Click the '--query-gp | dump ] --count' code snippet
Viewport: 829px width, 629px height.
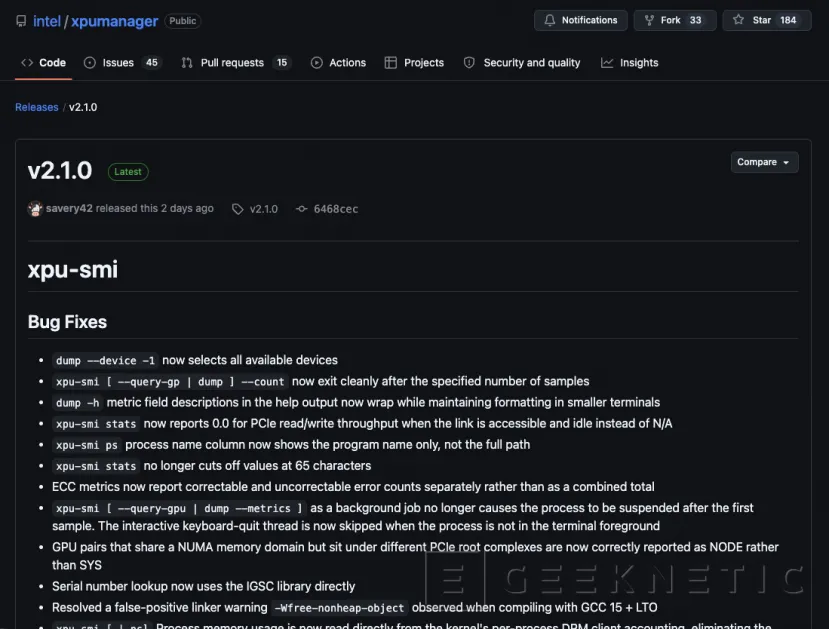170,382
